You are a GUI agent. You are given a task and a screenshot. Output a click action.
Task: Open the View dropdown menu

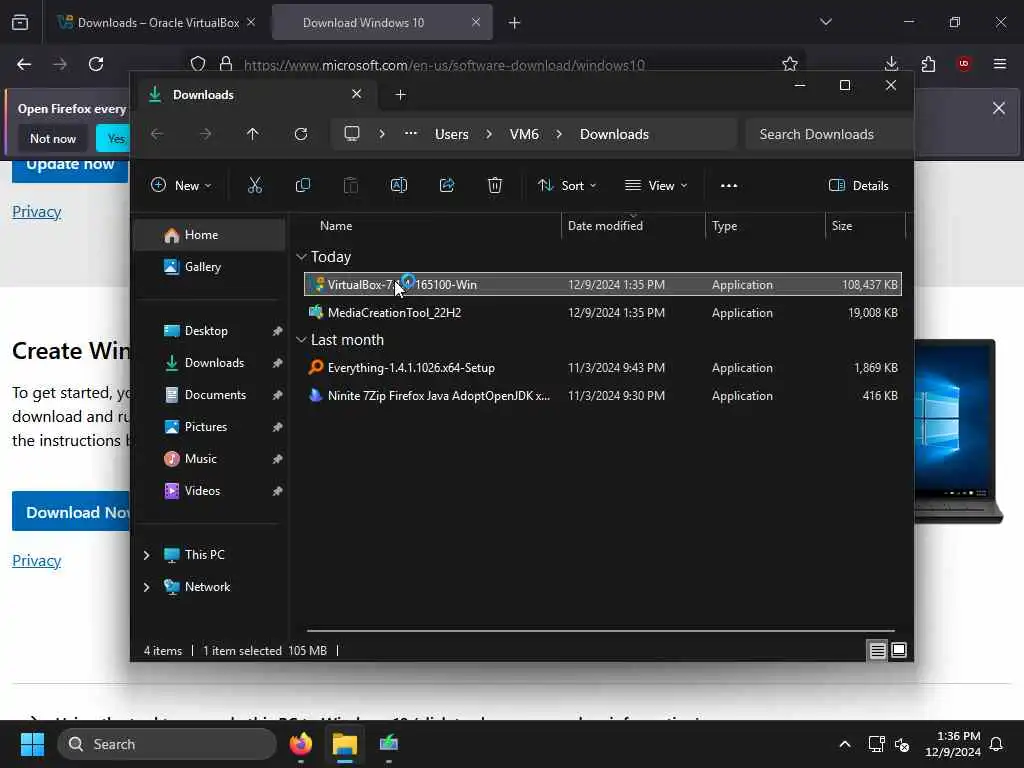pyautogui.click(x=656, y=185)
